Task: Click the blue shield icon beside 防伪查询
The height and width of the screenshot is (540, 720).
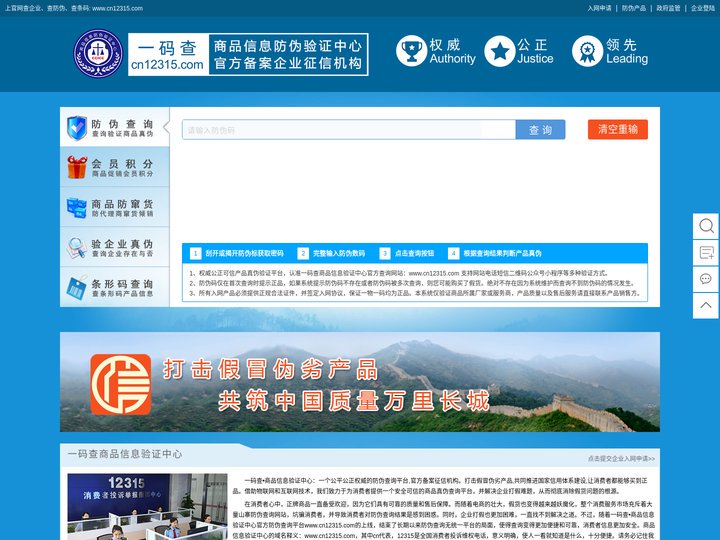Action: [x=77, y=128]
